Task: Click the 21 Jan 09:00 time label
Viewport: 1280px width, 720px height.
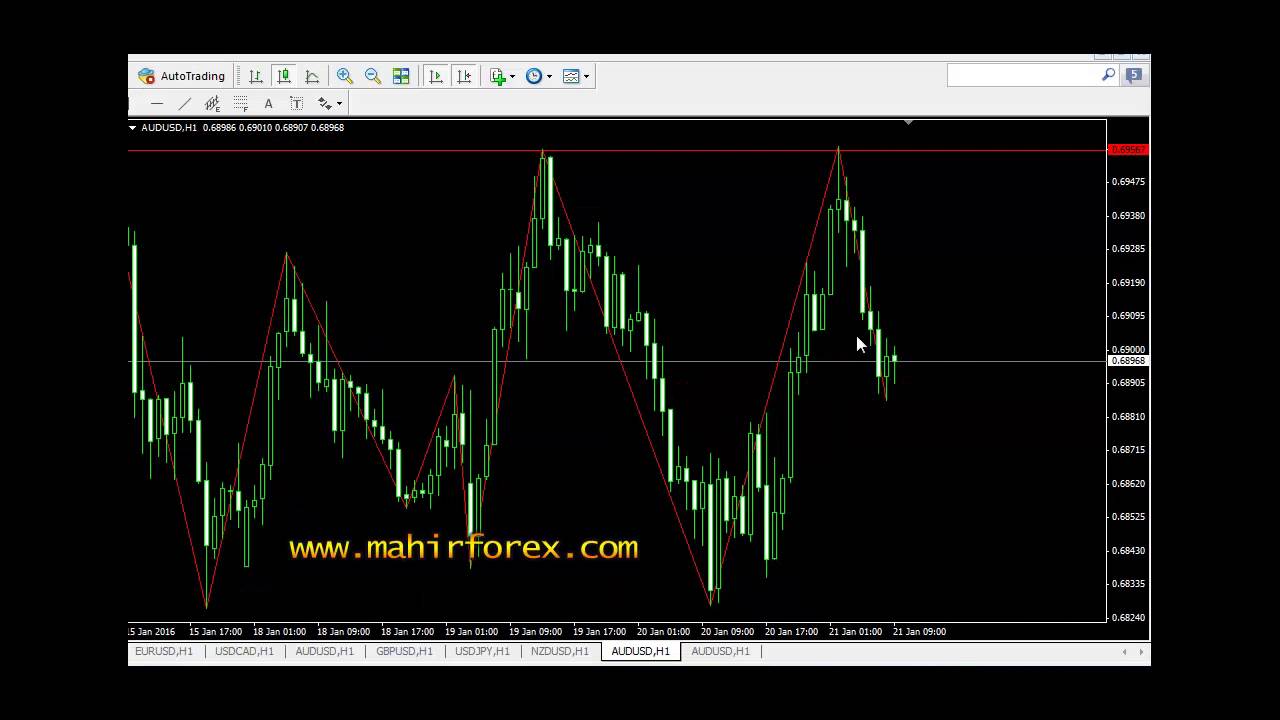Action: point(919,632)
